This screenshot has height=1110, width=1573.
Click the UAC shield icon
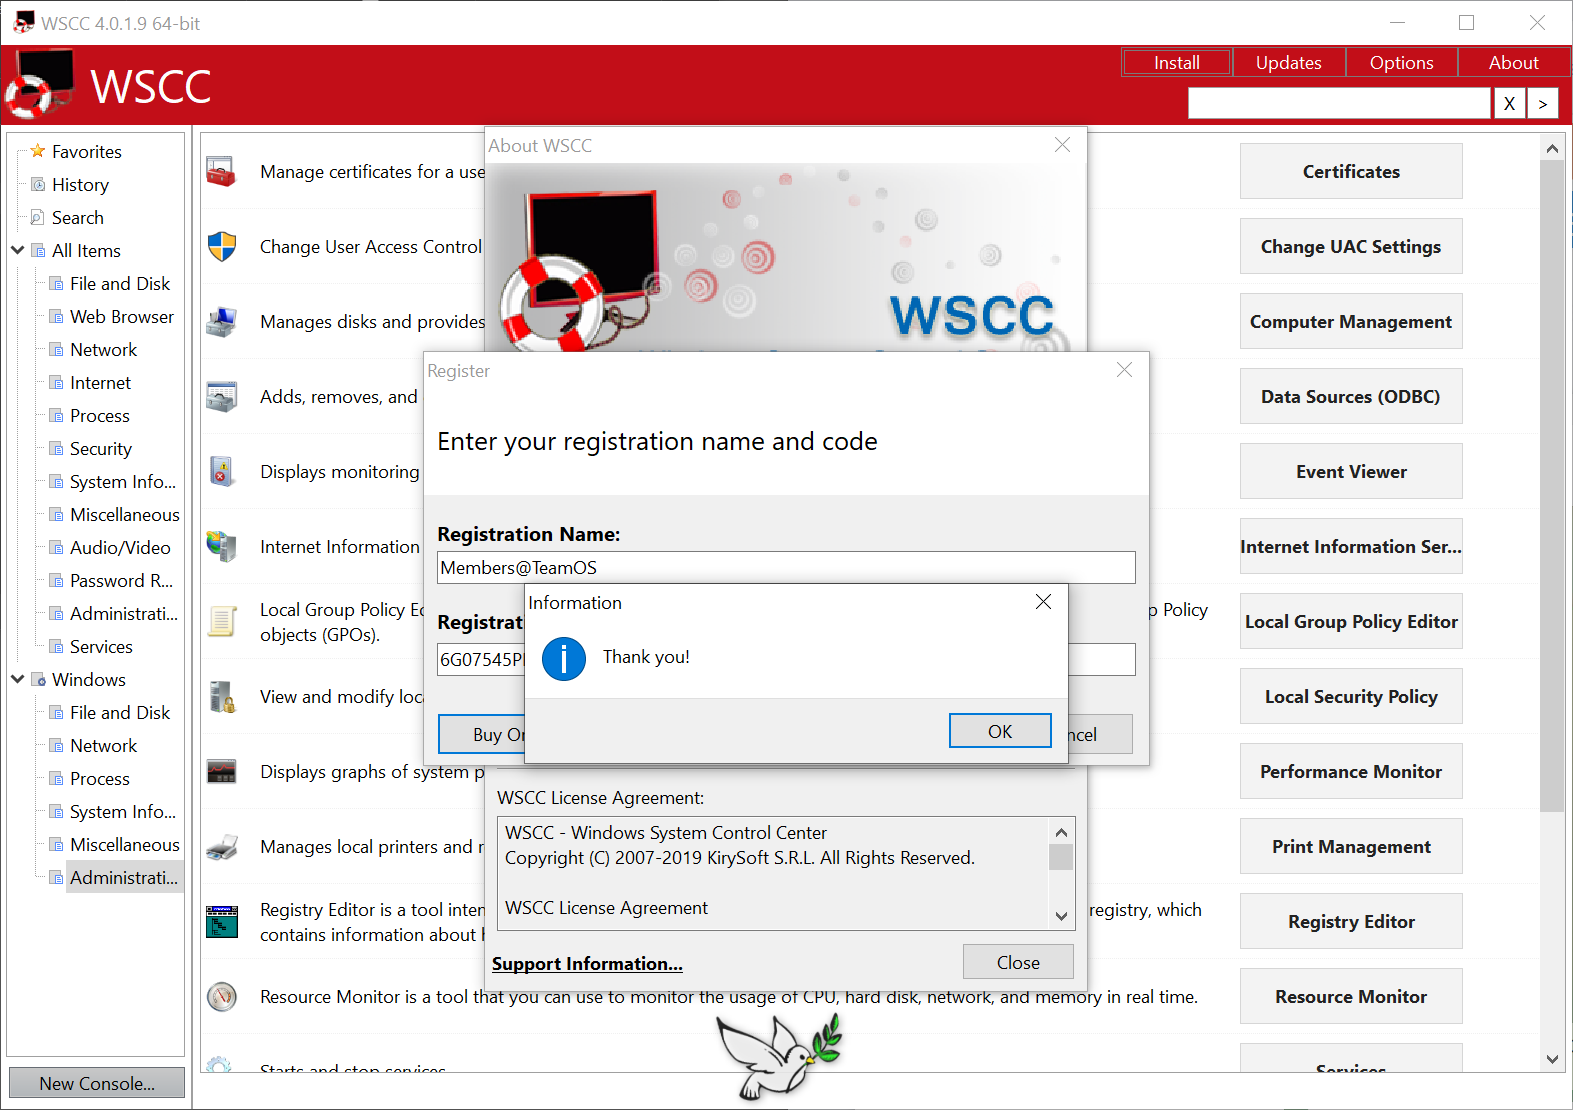(221, 247)
